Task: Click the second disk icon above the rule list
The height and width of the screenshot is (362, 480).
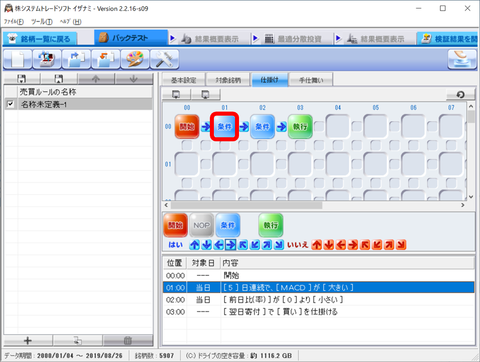Action: 59,79
